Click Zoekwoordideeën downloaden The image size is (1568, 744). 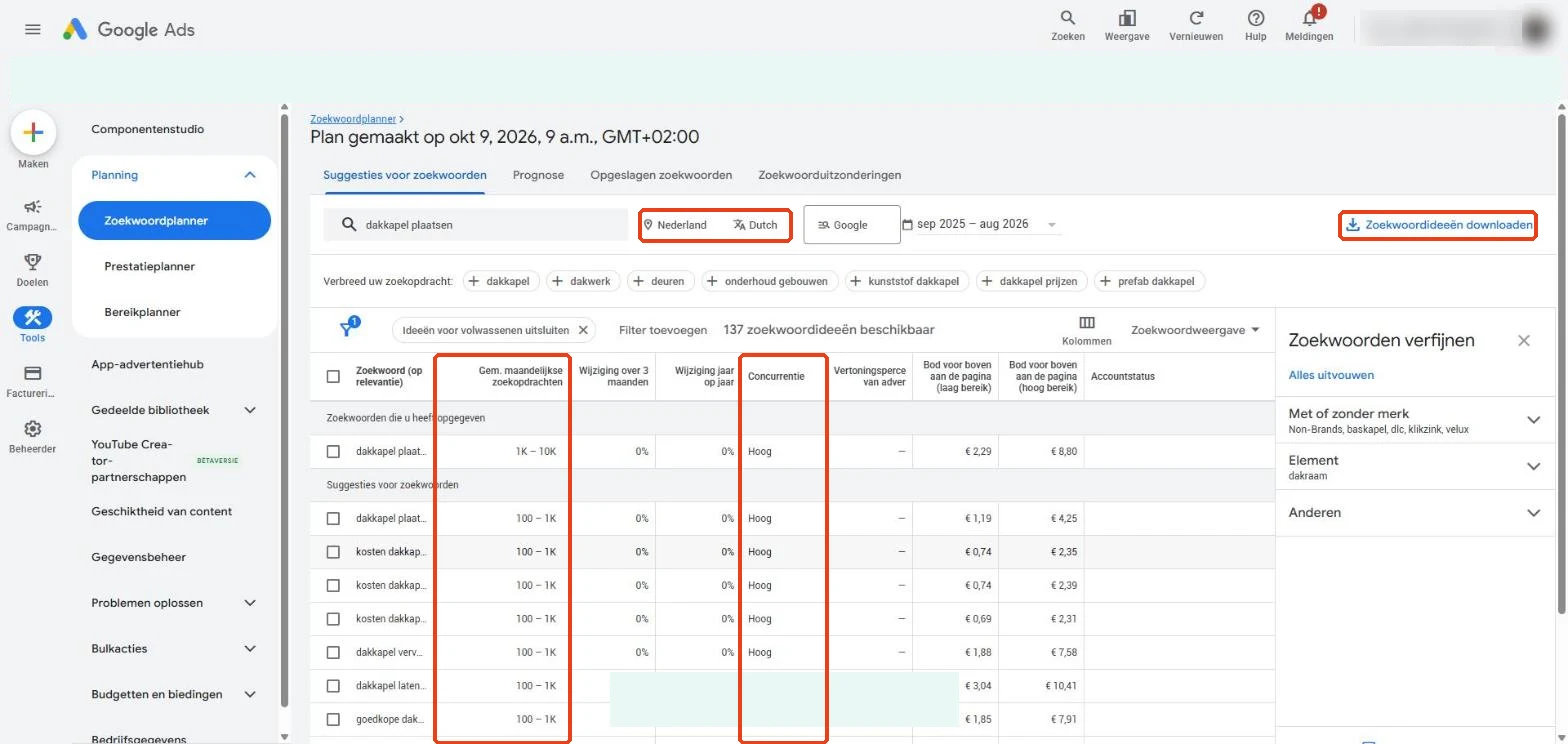click(x=1438, y=225)
